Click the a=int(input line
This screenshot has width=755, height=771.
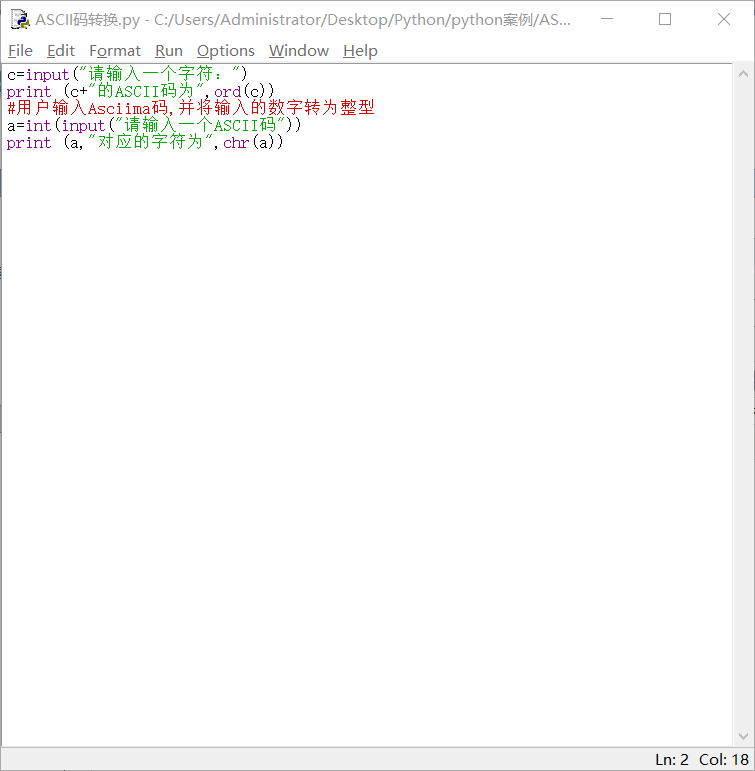153,125
